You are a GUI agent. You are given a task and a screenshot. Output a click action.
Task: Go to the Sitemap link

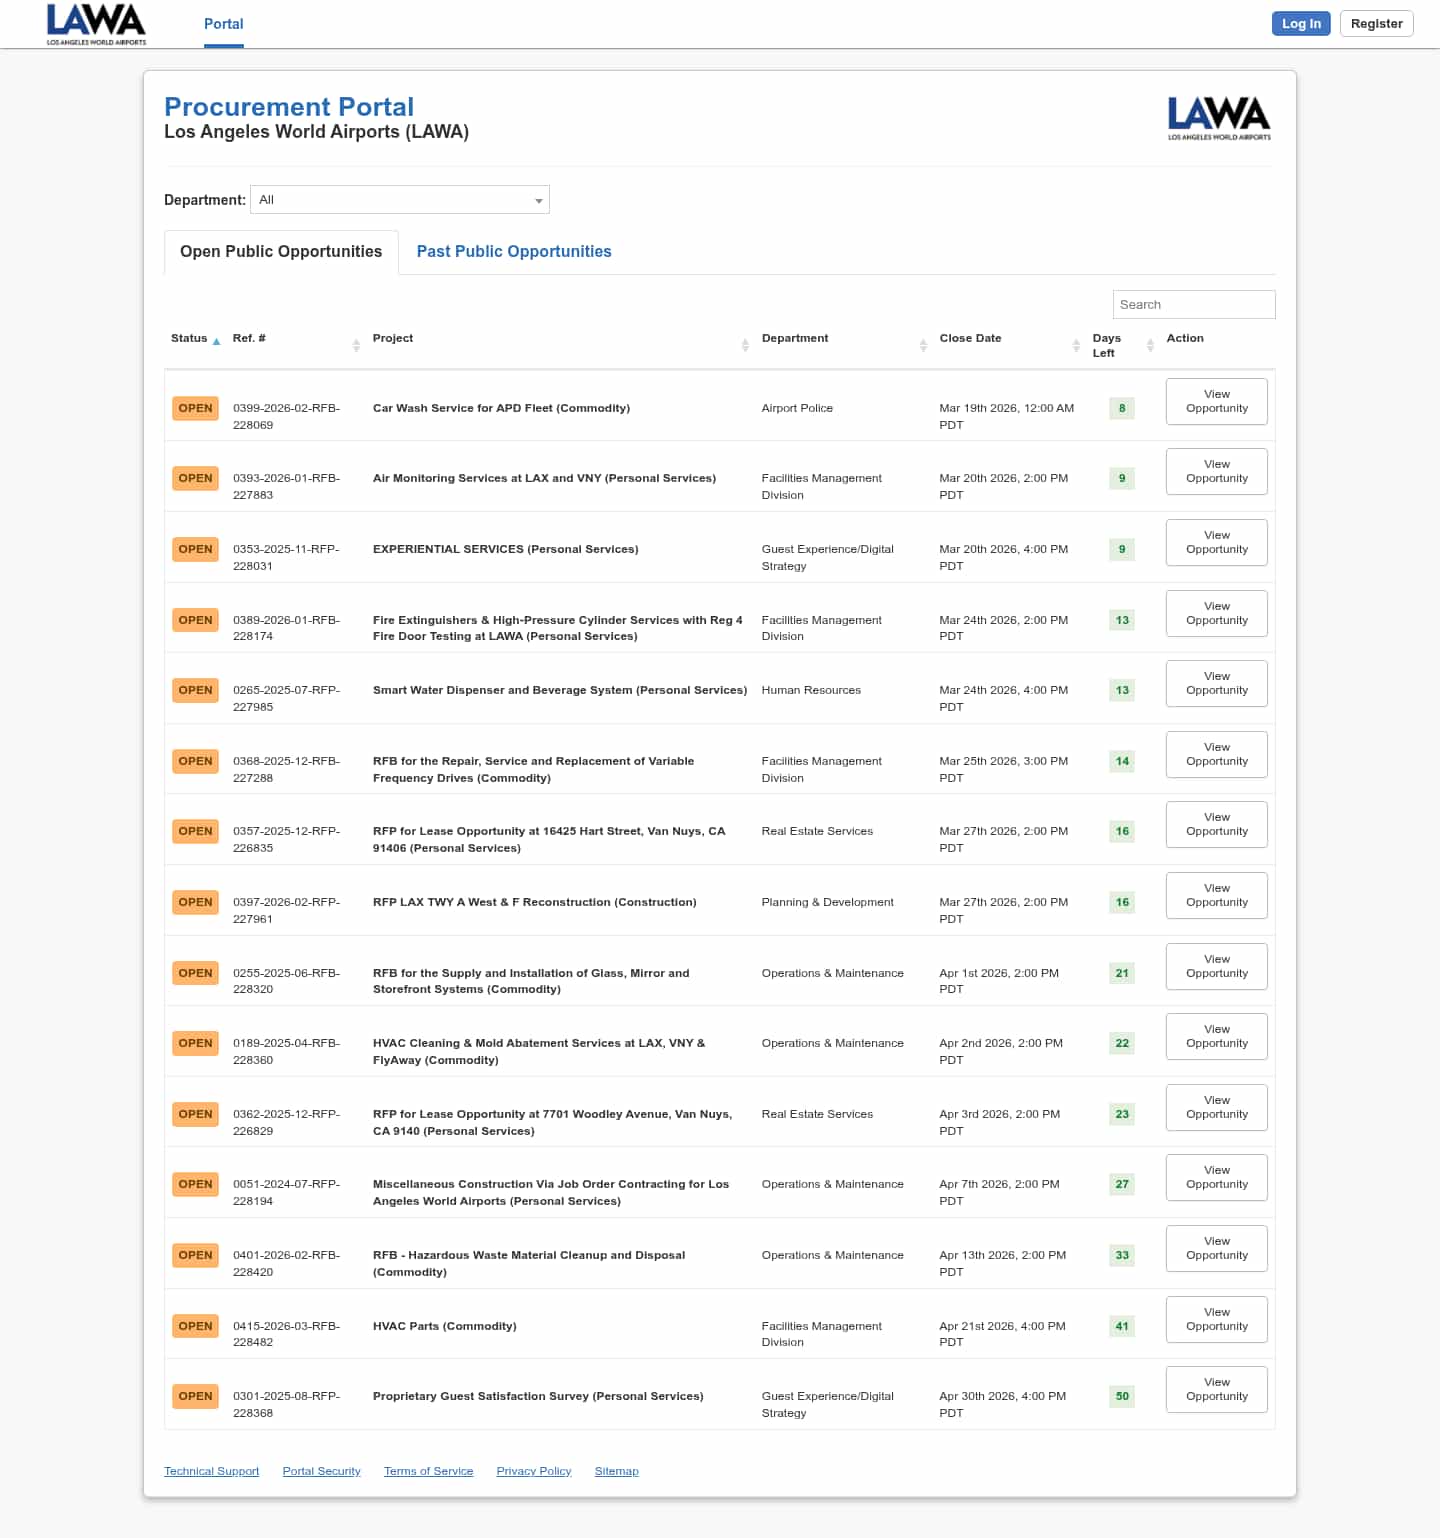616,1471
